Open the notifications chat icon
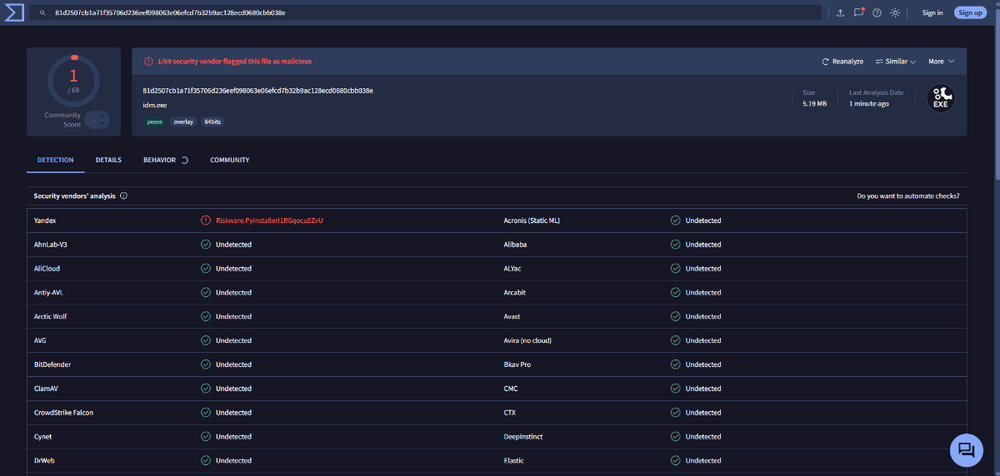This screenshot has height=476, width=1000. [858, 12]
